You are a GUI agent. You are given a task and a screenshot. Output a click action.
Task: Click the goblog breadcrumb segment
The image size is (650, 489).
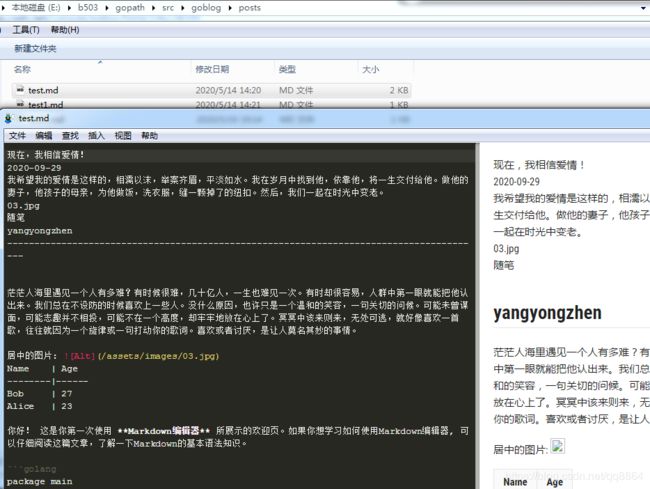206,7
